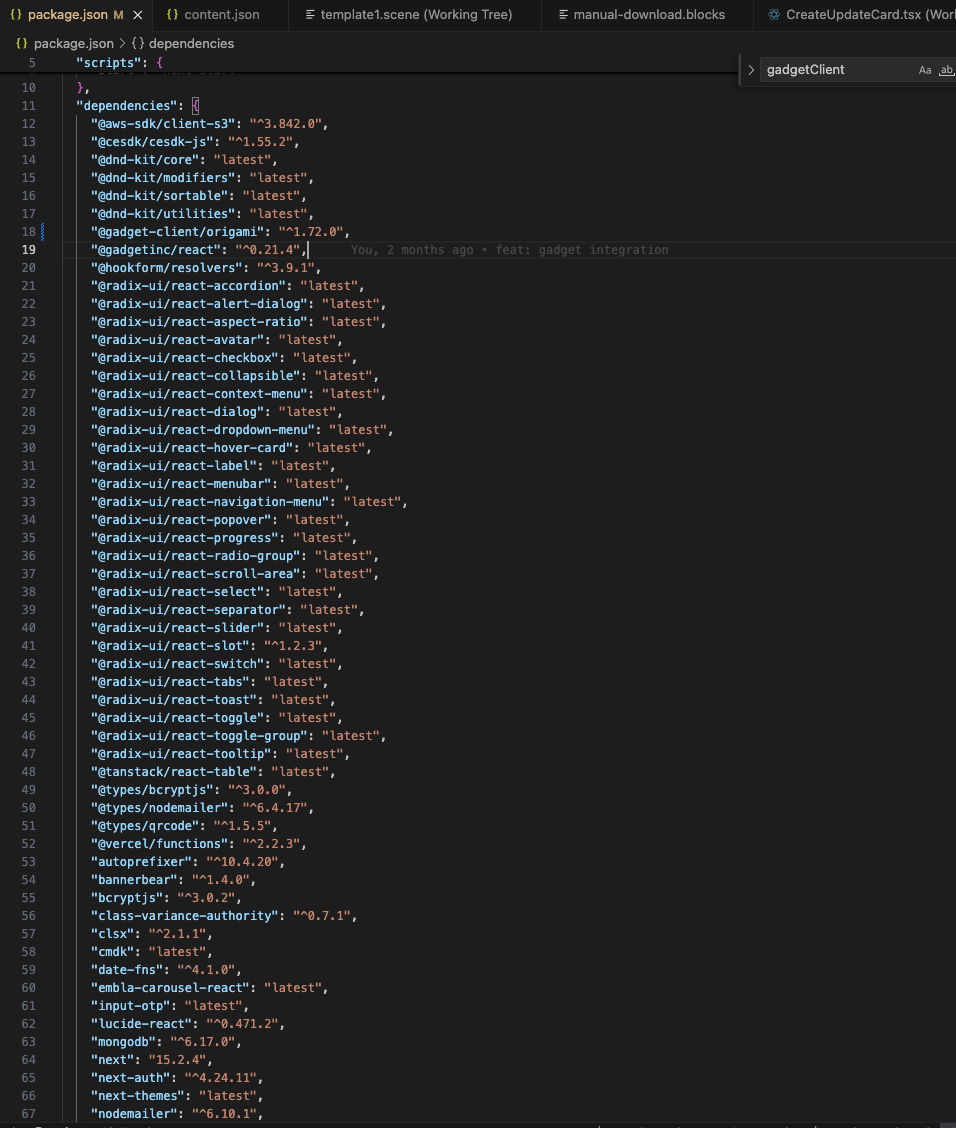
Task: Click the braces icon before breadcrumb package.json
Action: click(22, 43)
